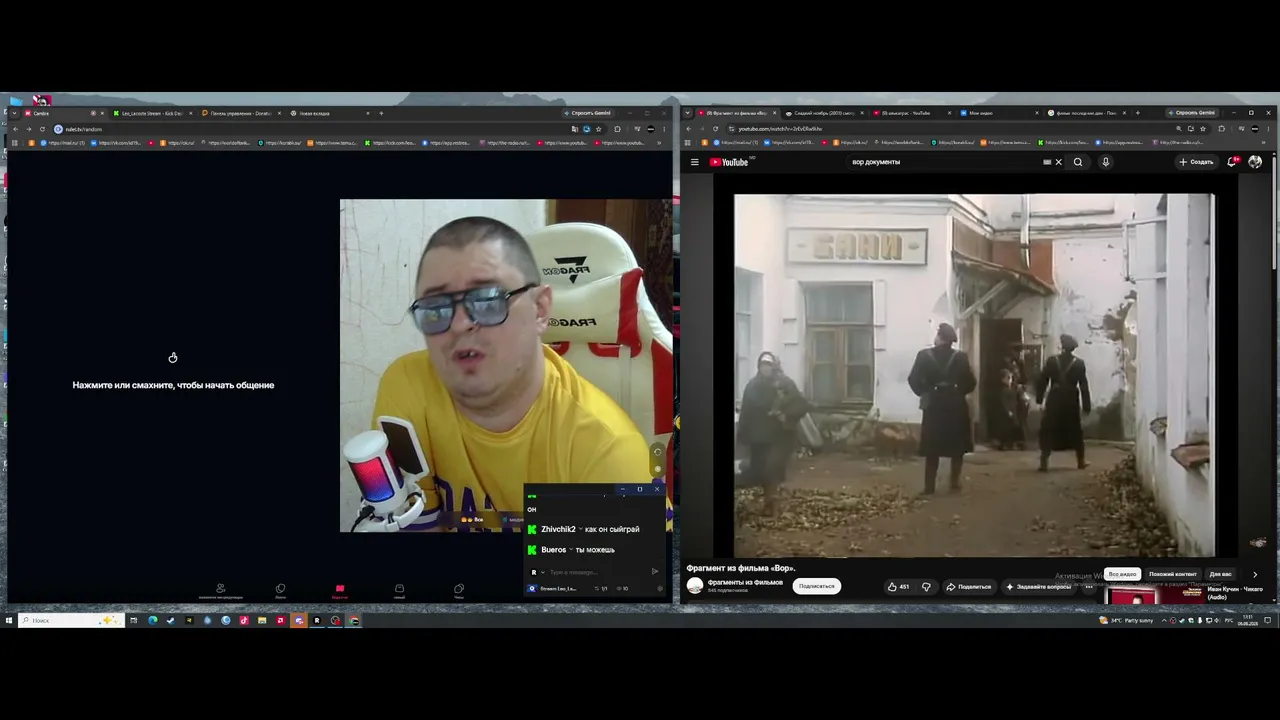
Task: Click Zhivchik2 username in chat
Action: 558,529
